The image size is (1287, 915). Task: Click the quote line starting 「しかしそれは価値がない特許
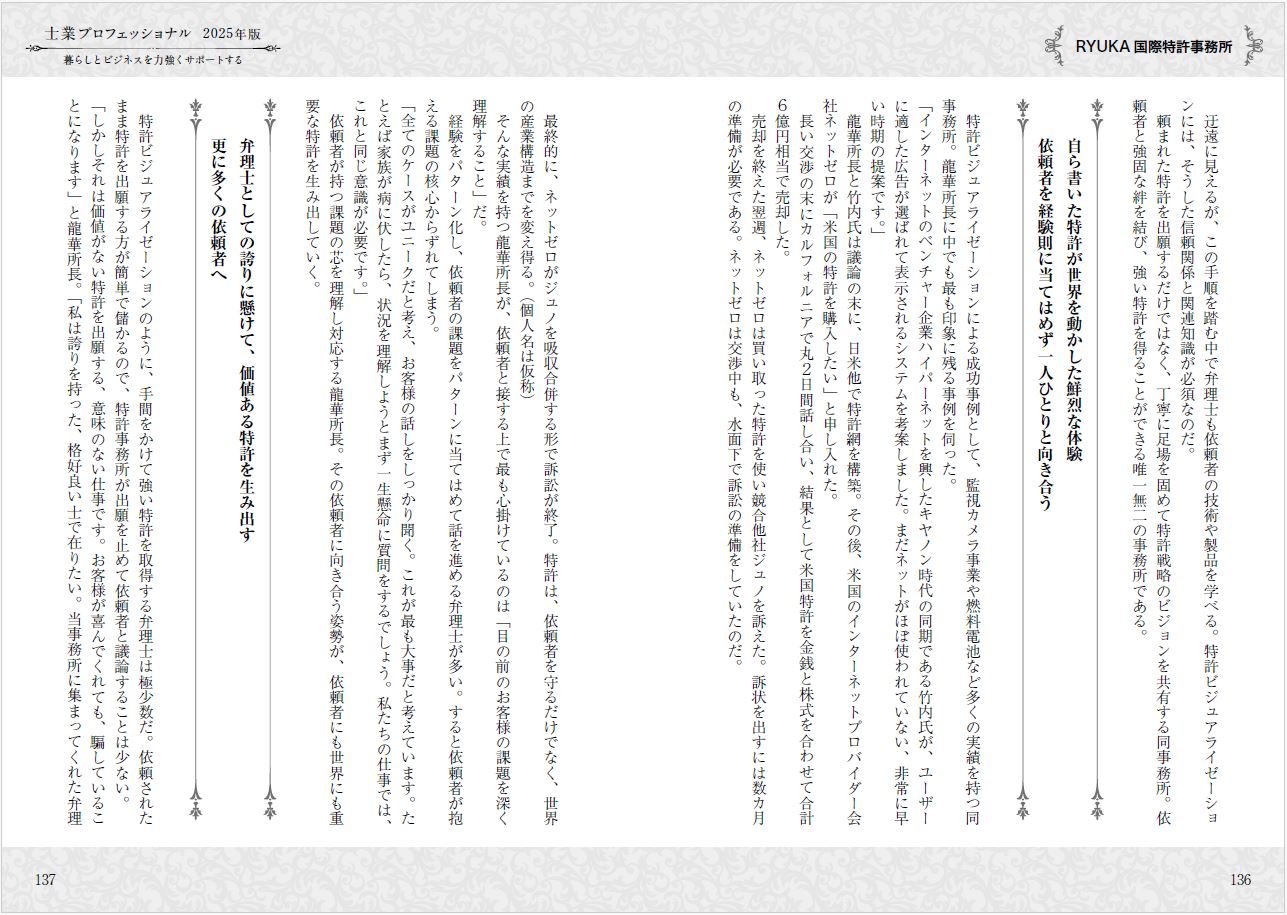pos(99,450)
